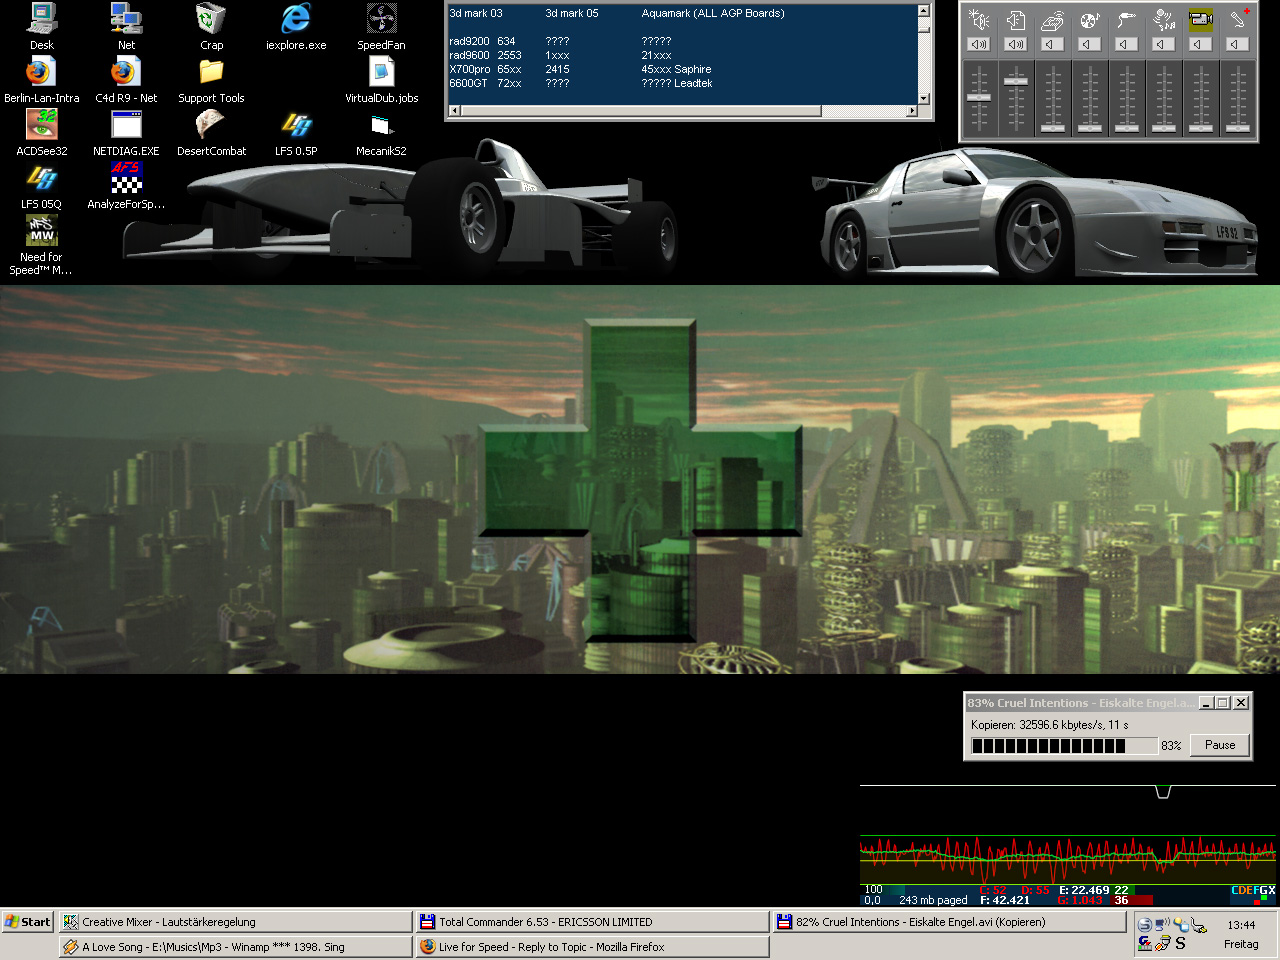The image size is (1280, 960).
Task: Click the cable plug tray icon
Action: 1197,926
